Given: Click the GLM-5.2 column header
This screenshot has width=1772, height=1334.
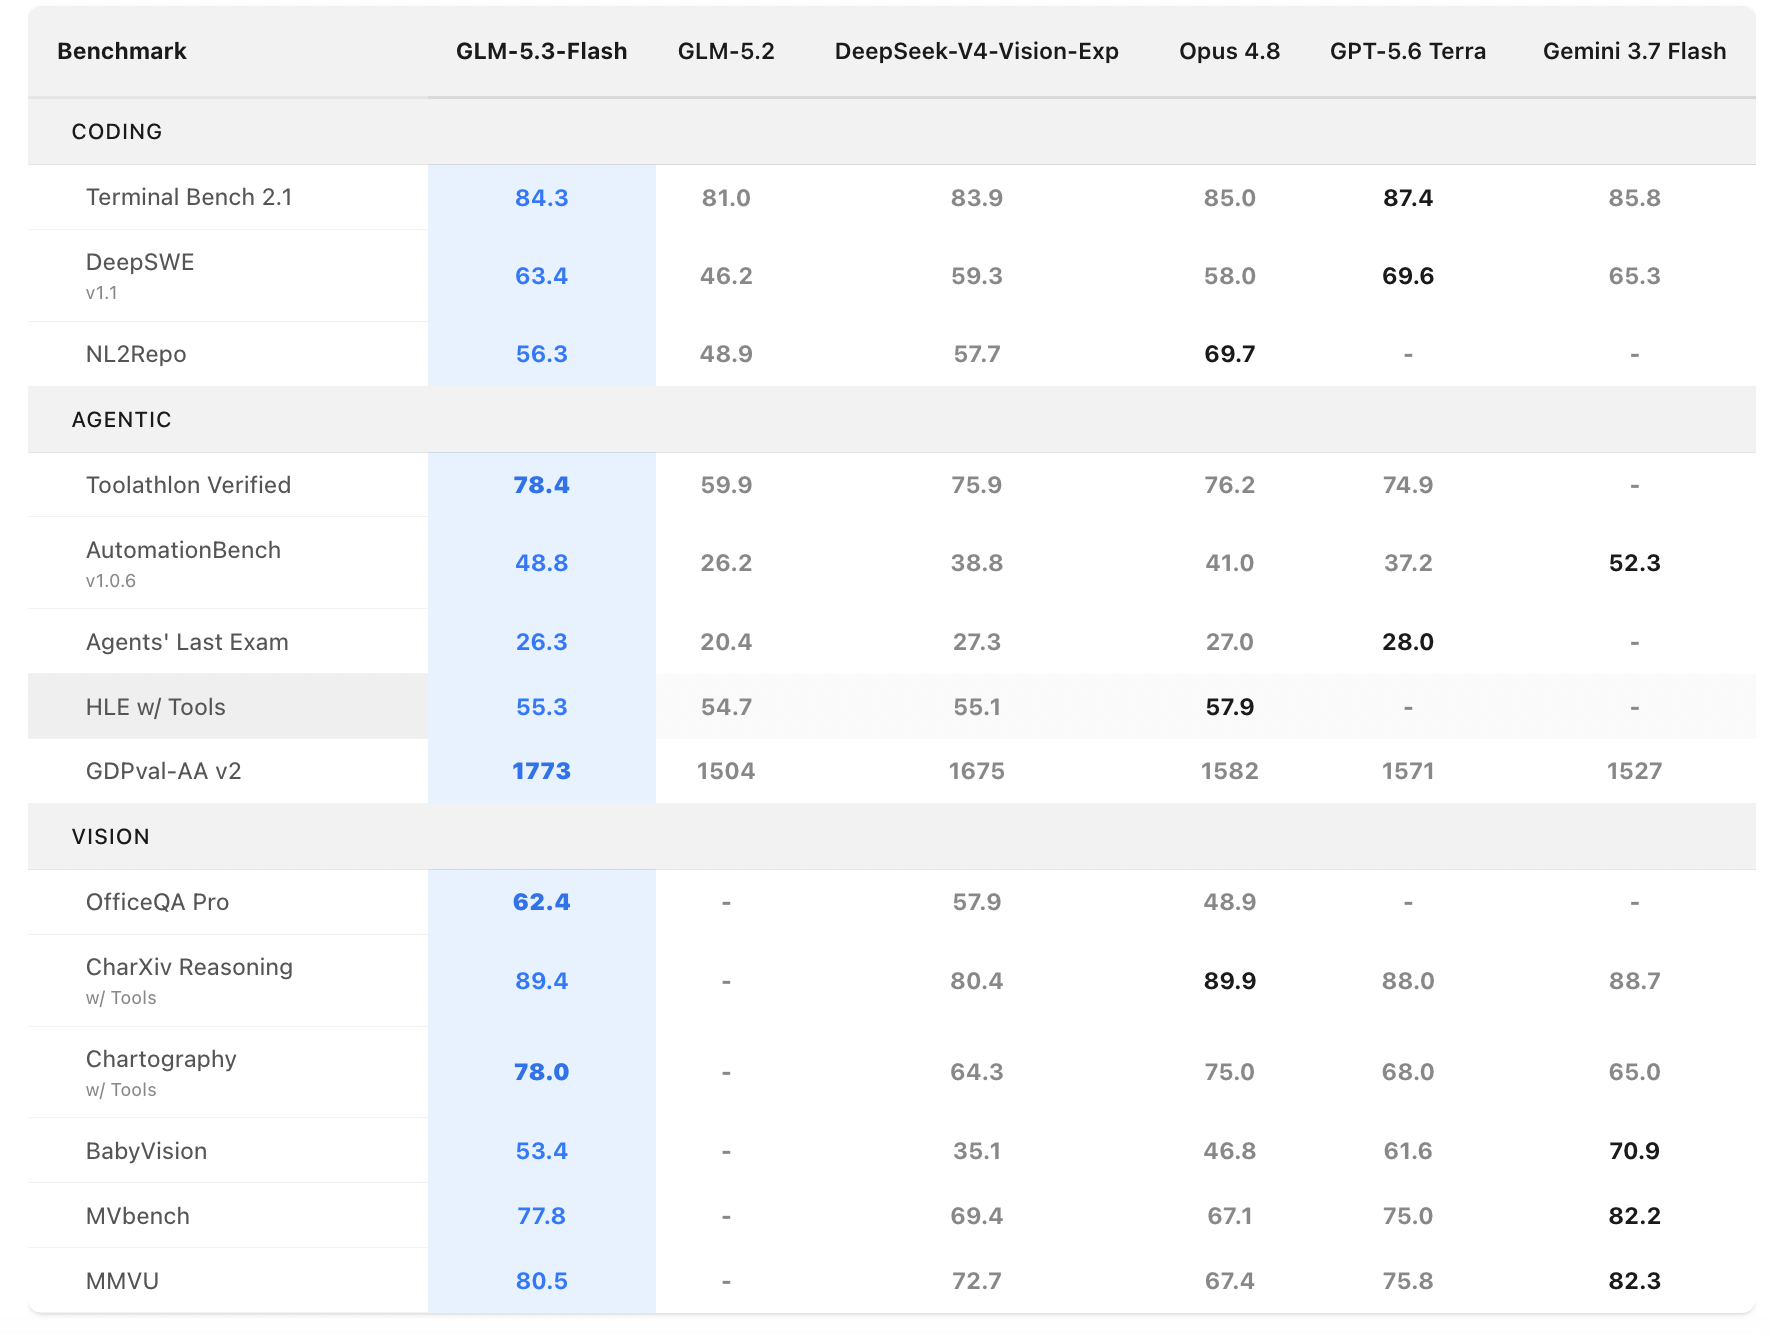Looking at the screenshot, I should coord(726,51).
